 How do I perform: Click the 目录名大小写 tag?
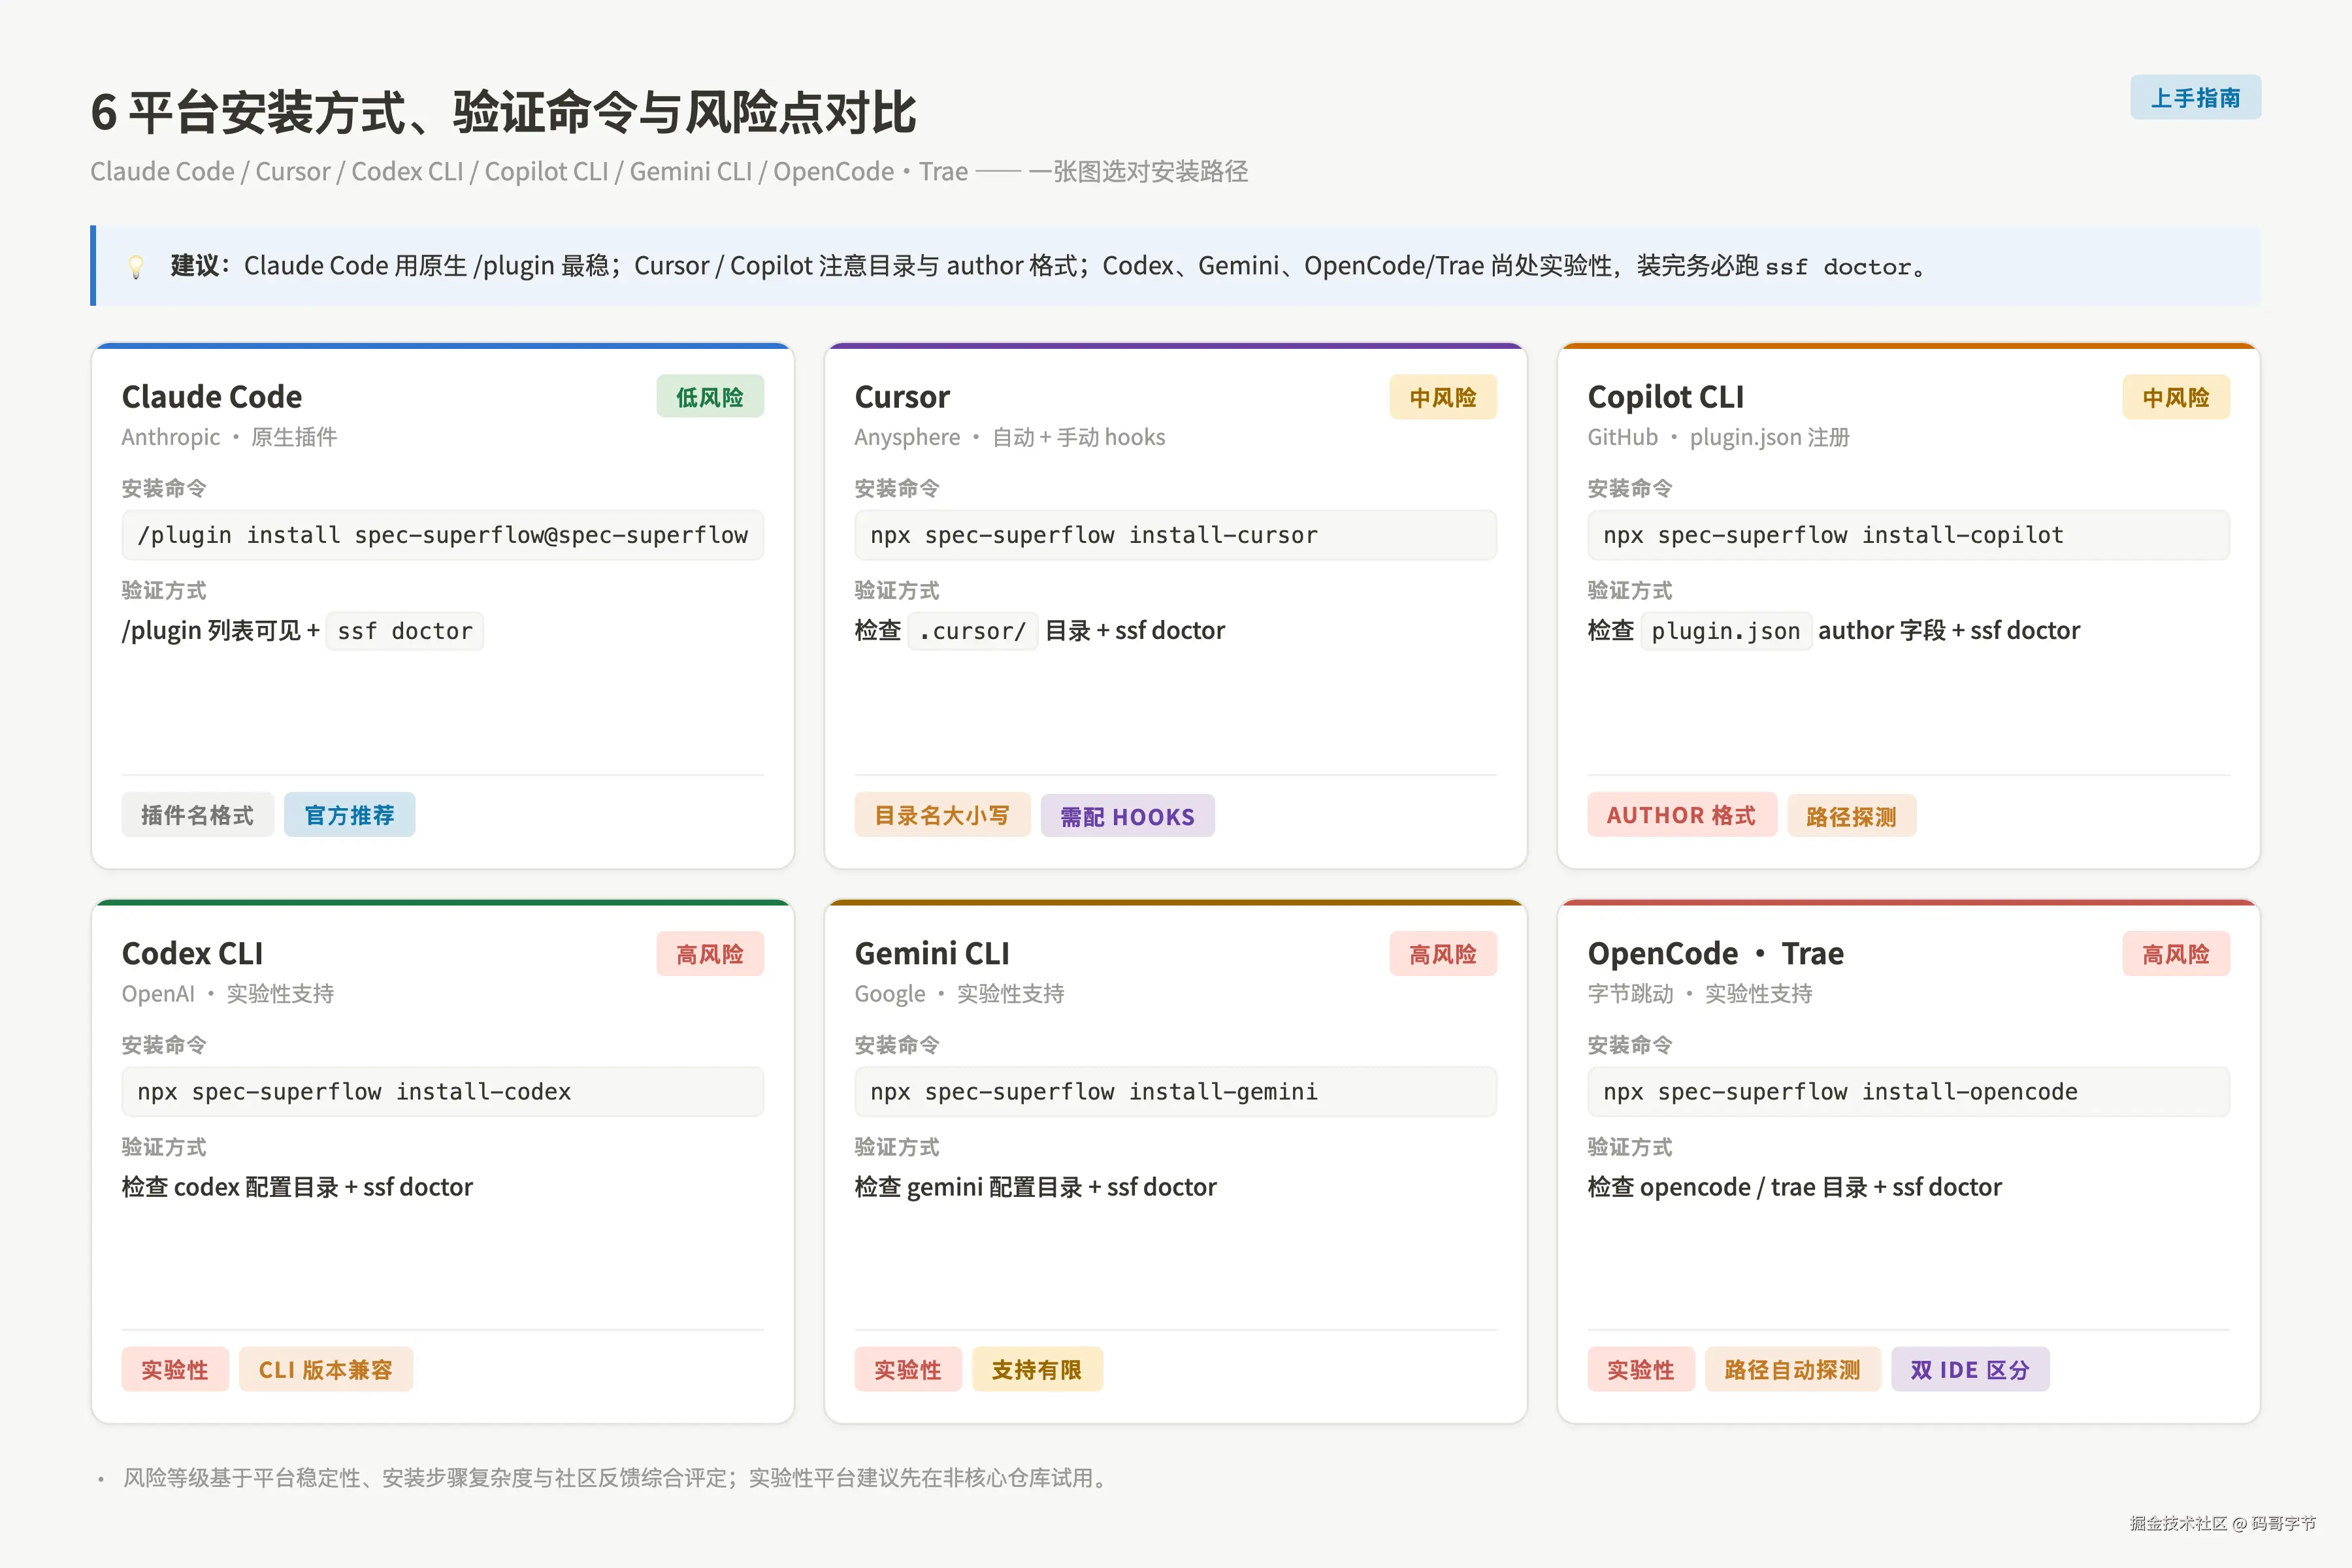942,815
